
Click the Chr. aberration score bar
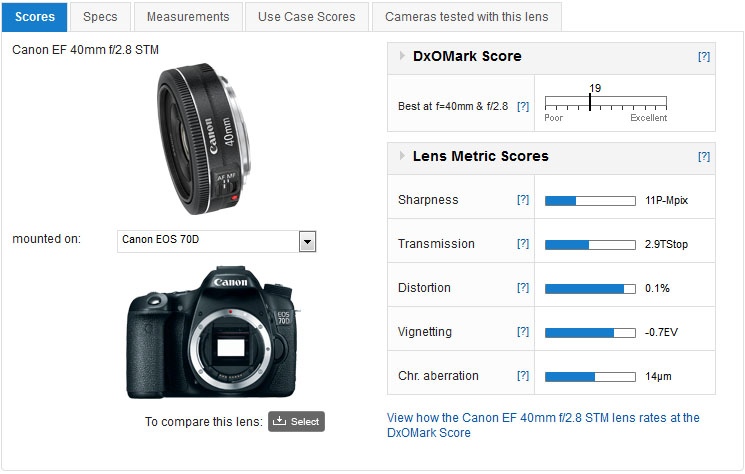click(x=590, y=377)
